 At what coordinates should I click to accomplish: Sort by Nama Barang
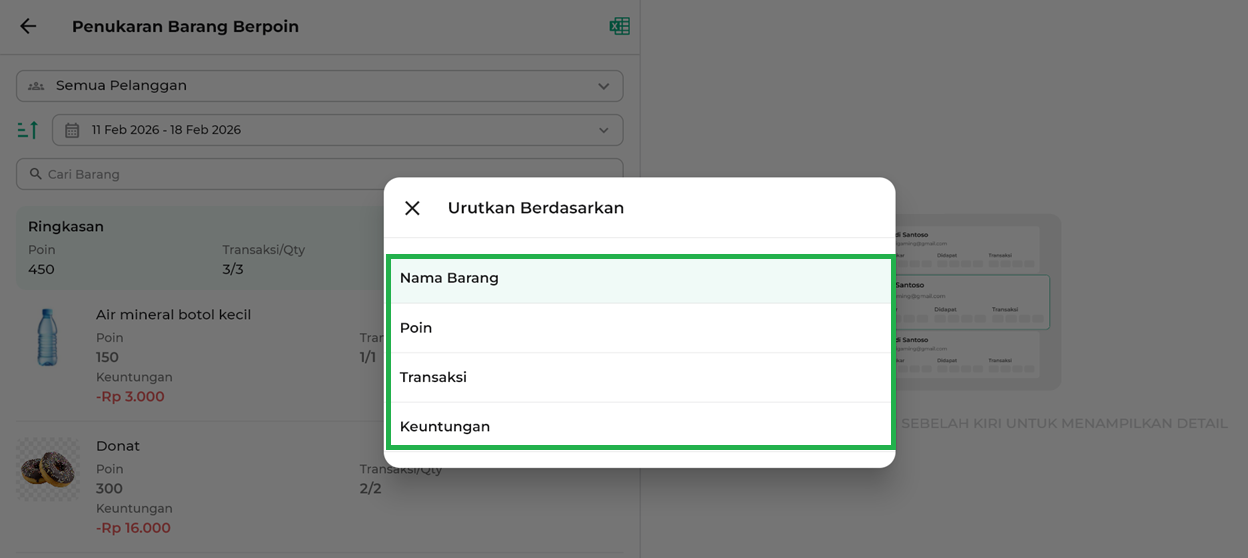640,278
